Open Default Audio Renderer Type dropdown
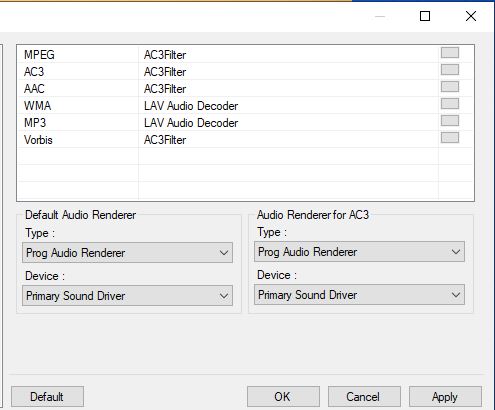Viewport: 495px width, 410px height. [127, 253]
